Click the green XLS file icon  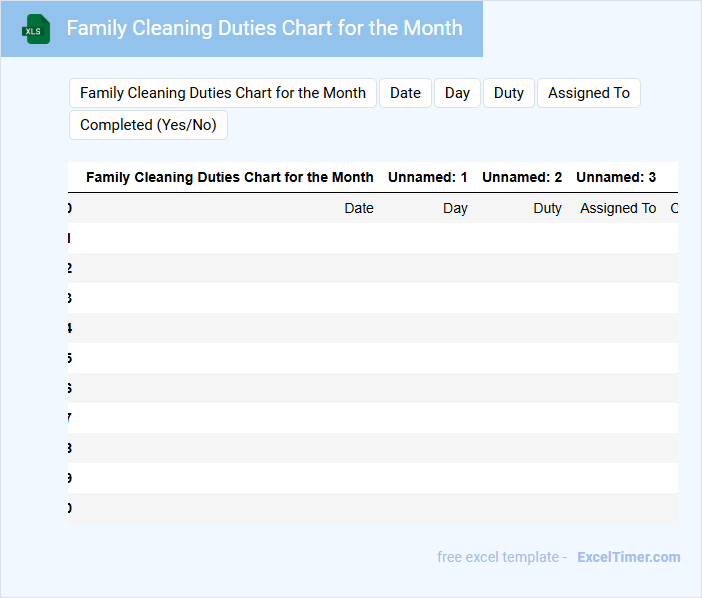[37, 29]
